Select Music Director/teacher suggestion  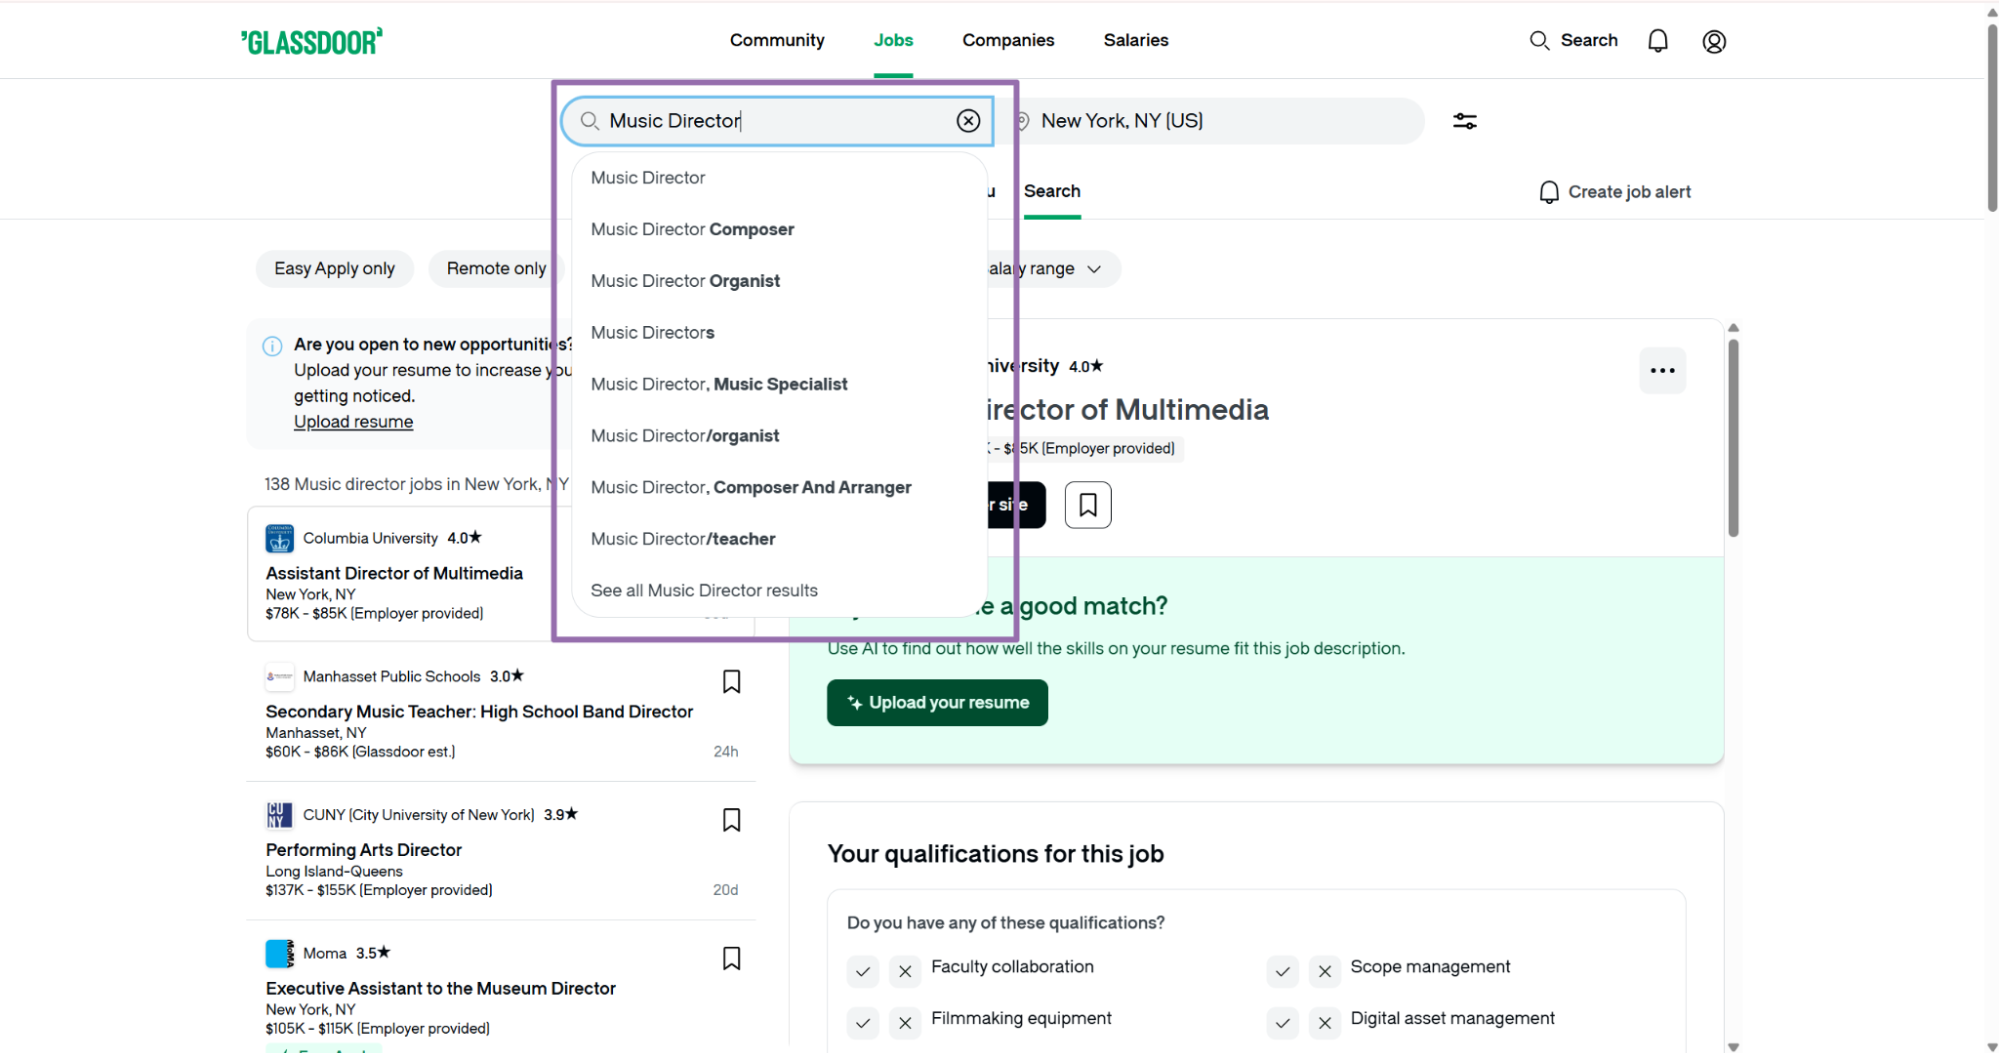779,539
